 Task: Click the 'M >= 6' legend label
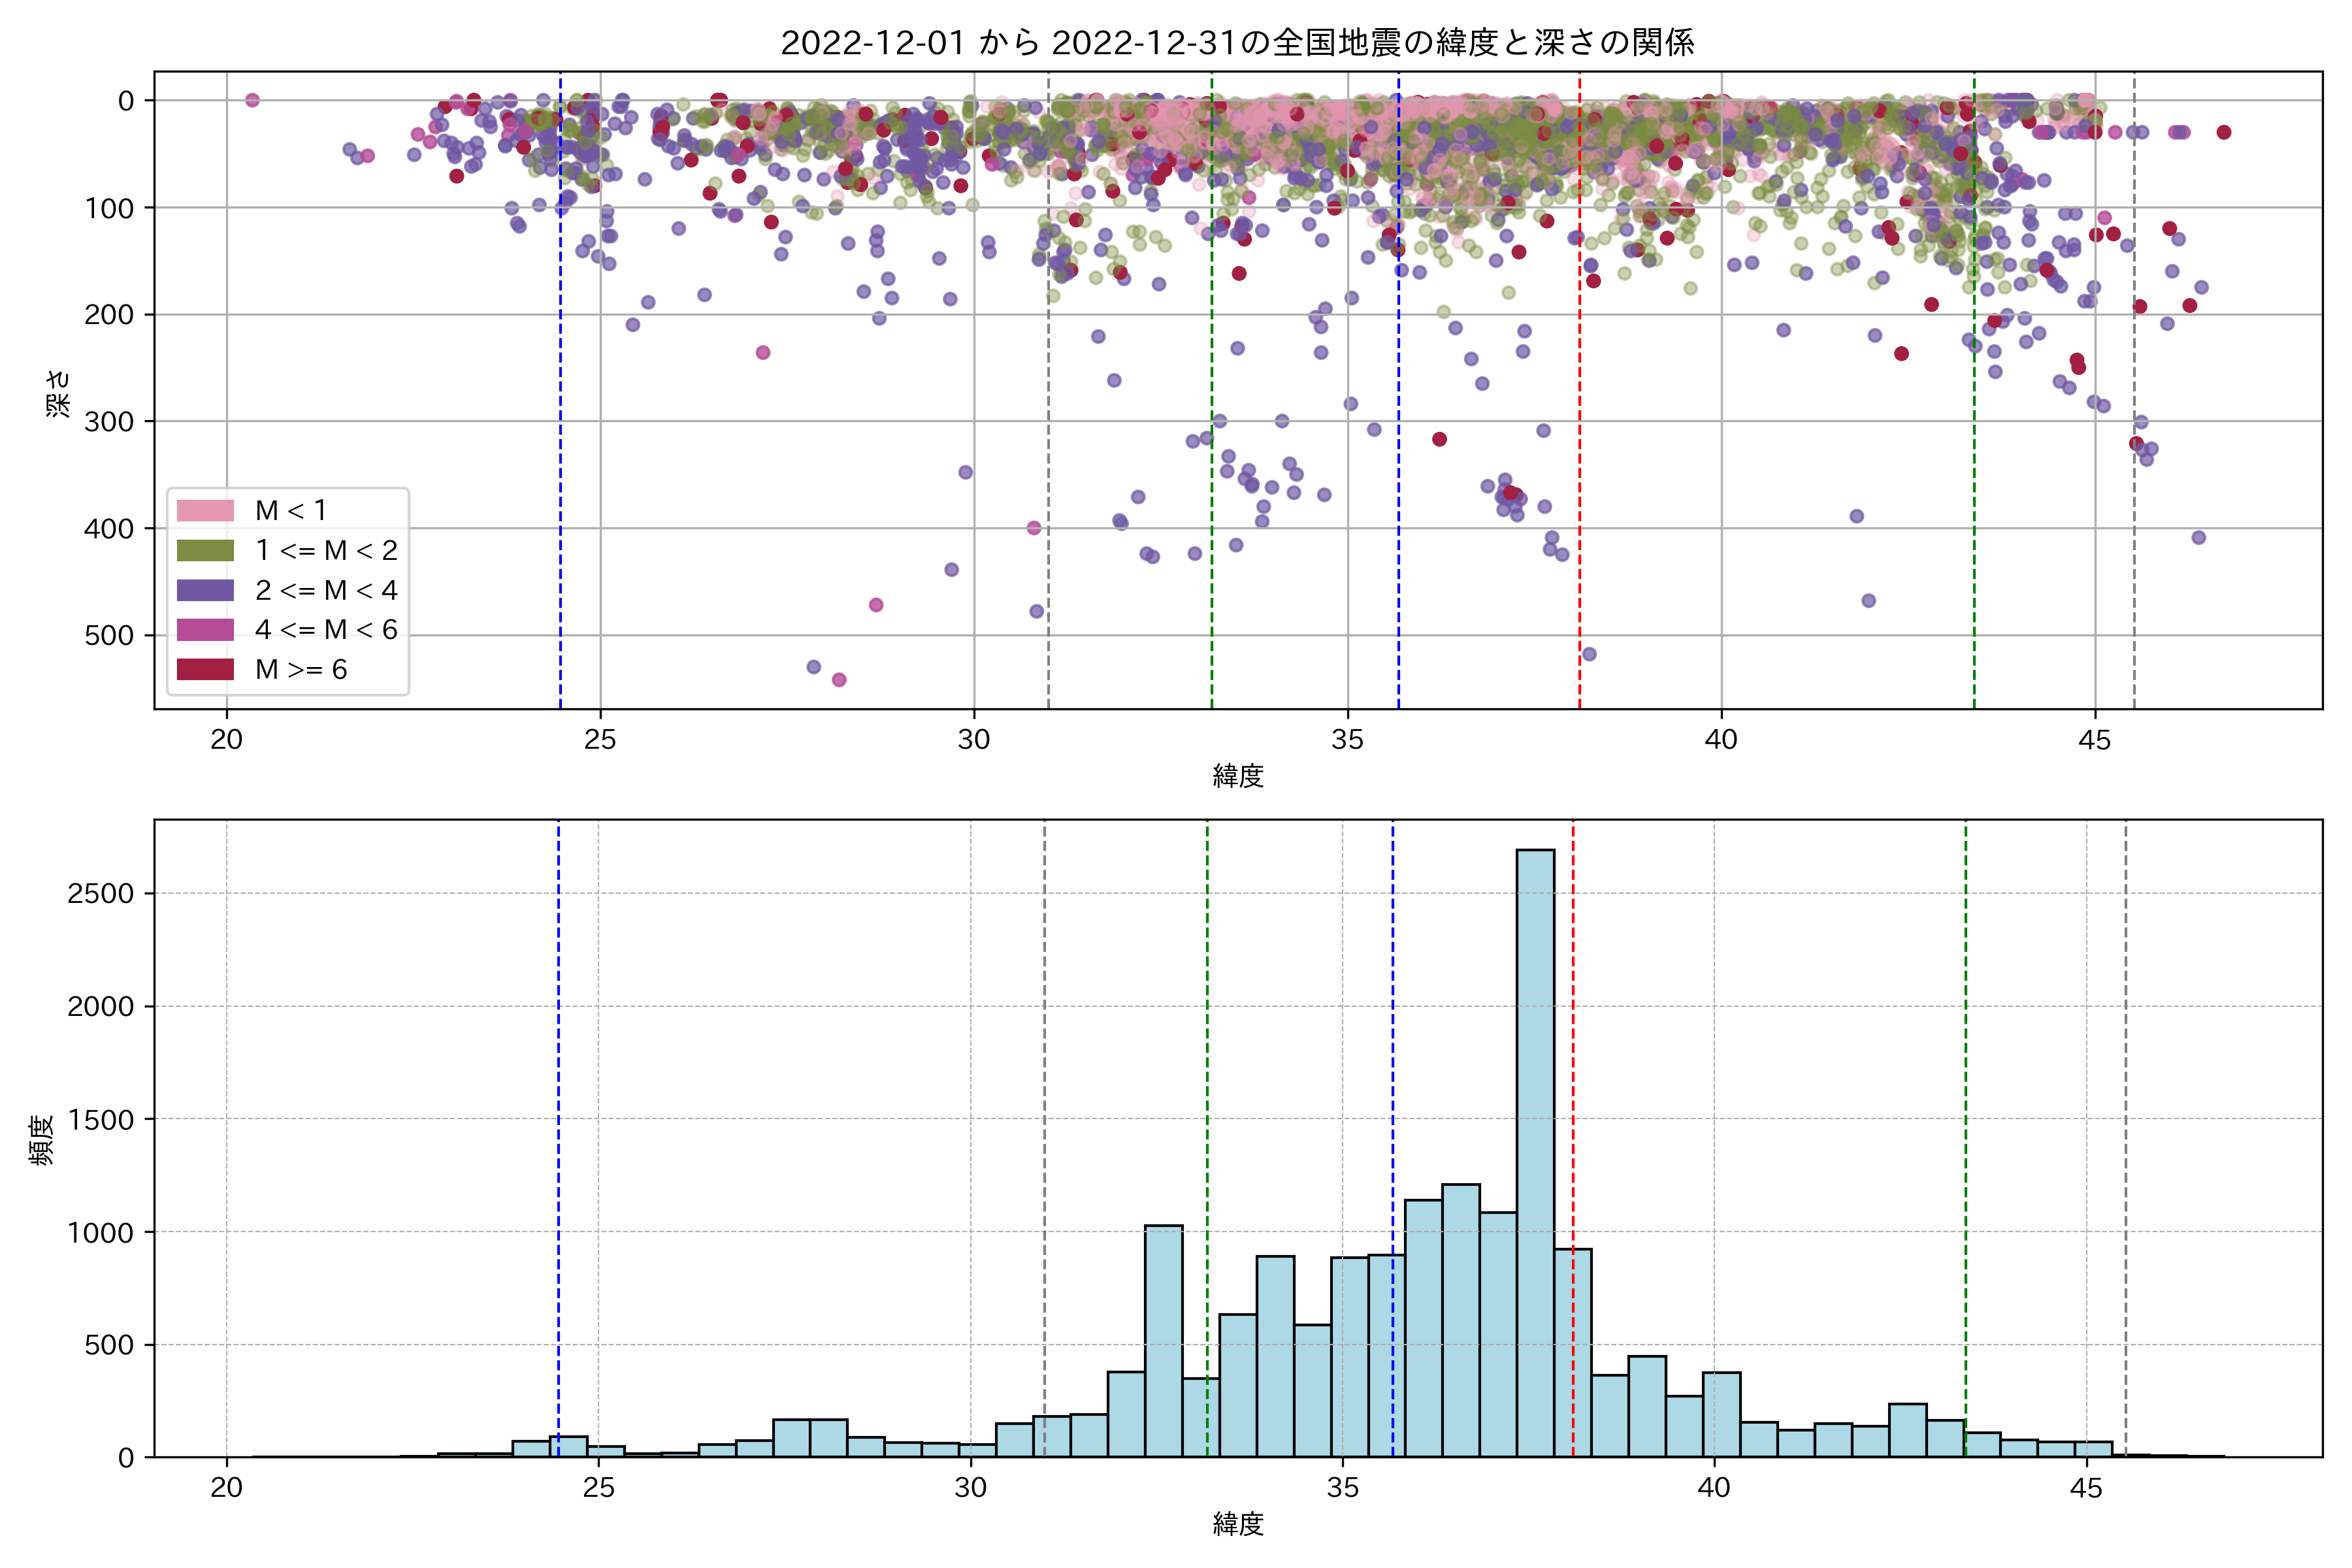pyautogui.click(x=301, y=670)
